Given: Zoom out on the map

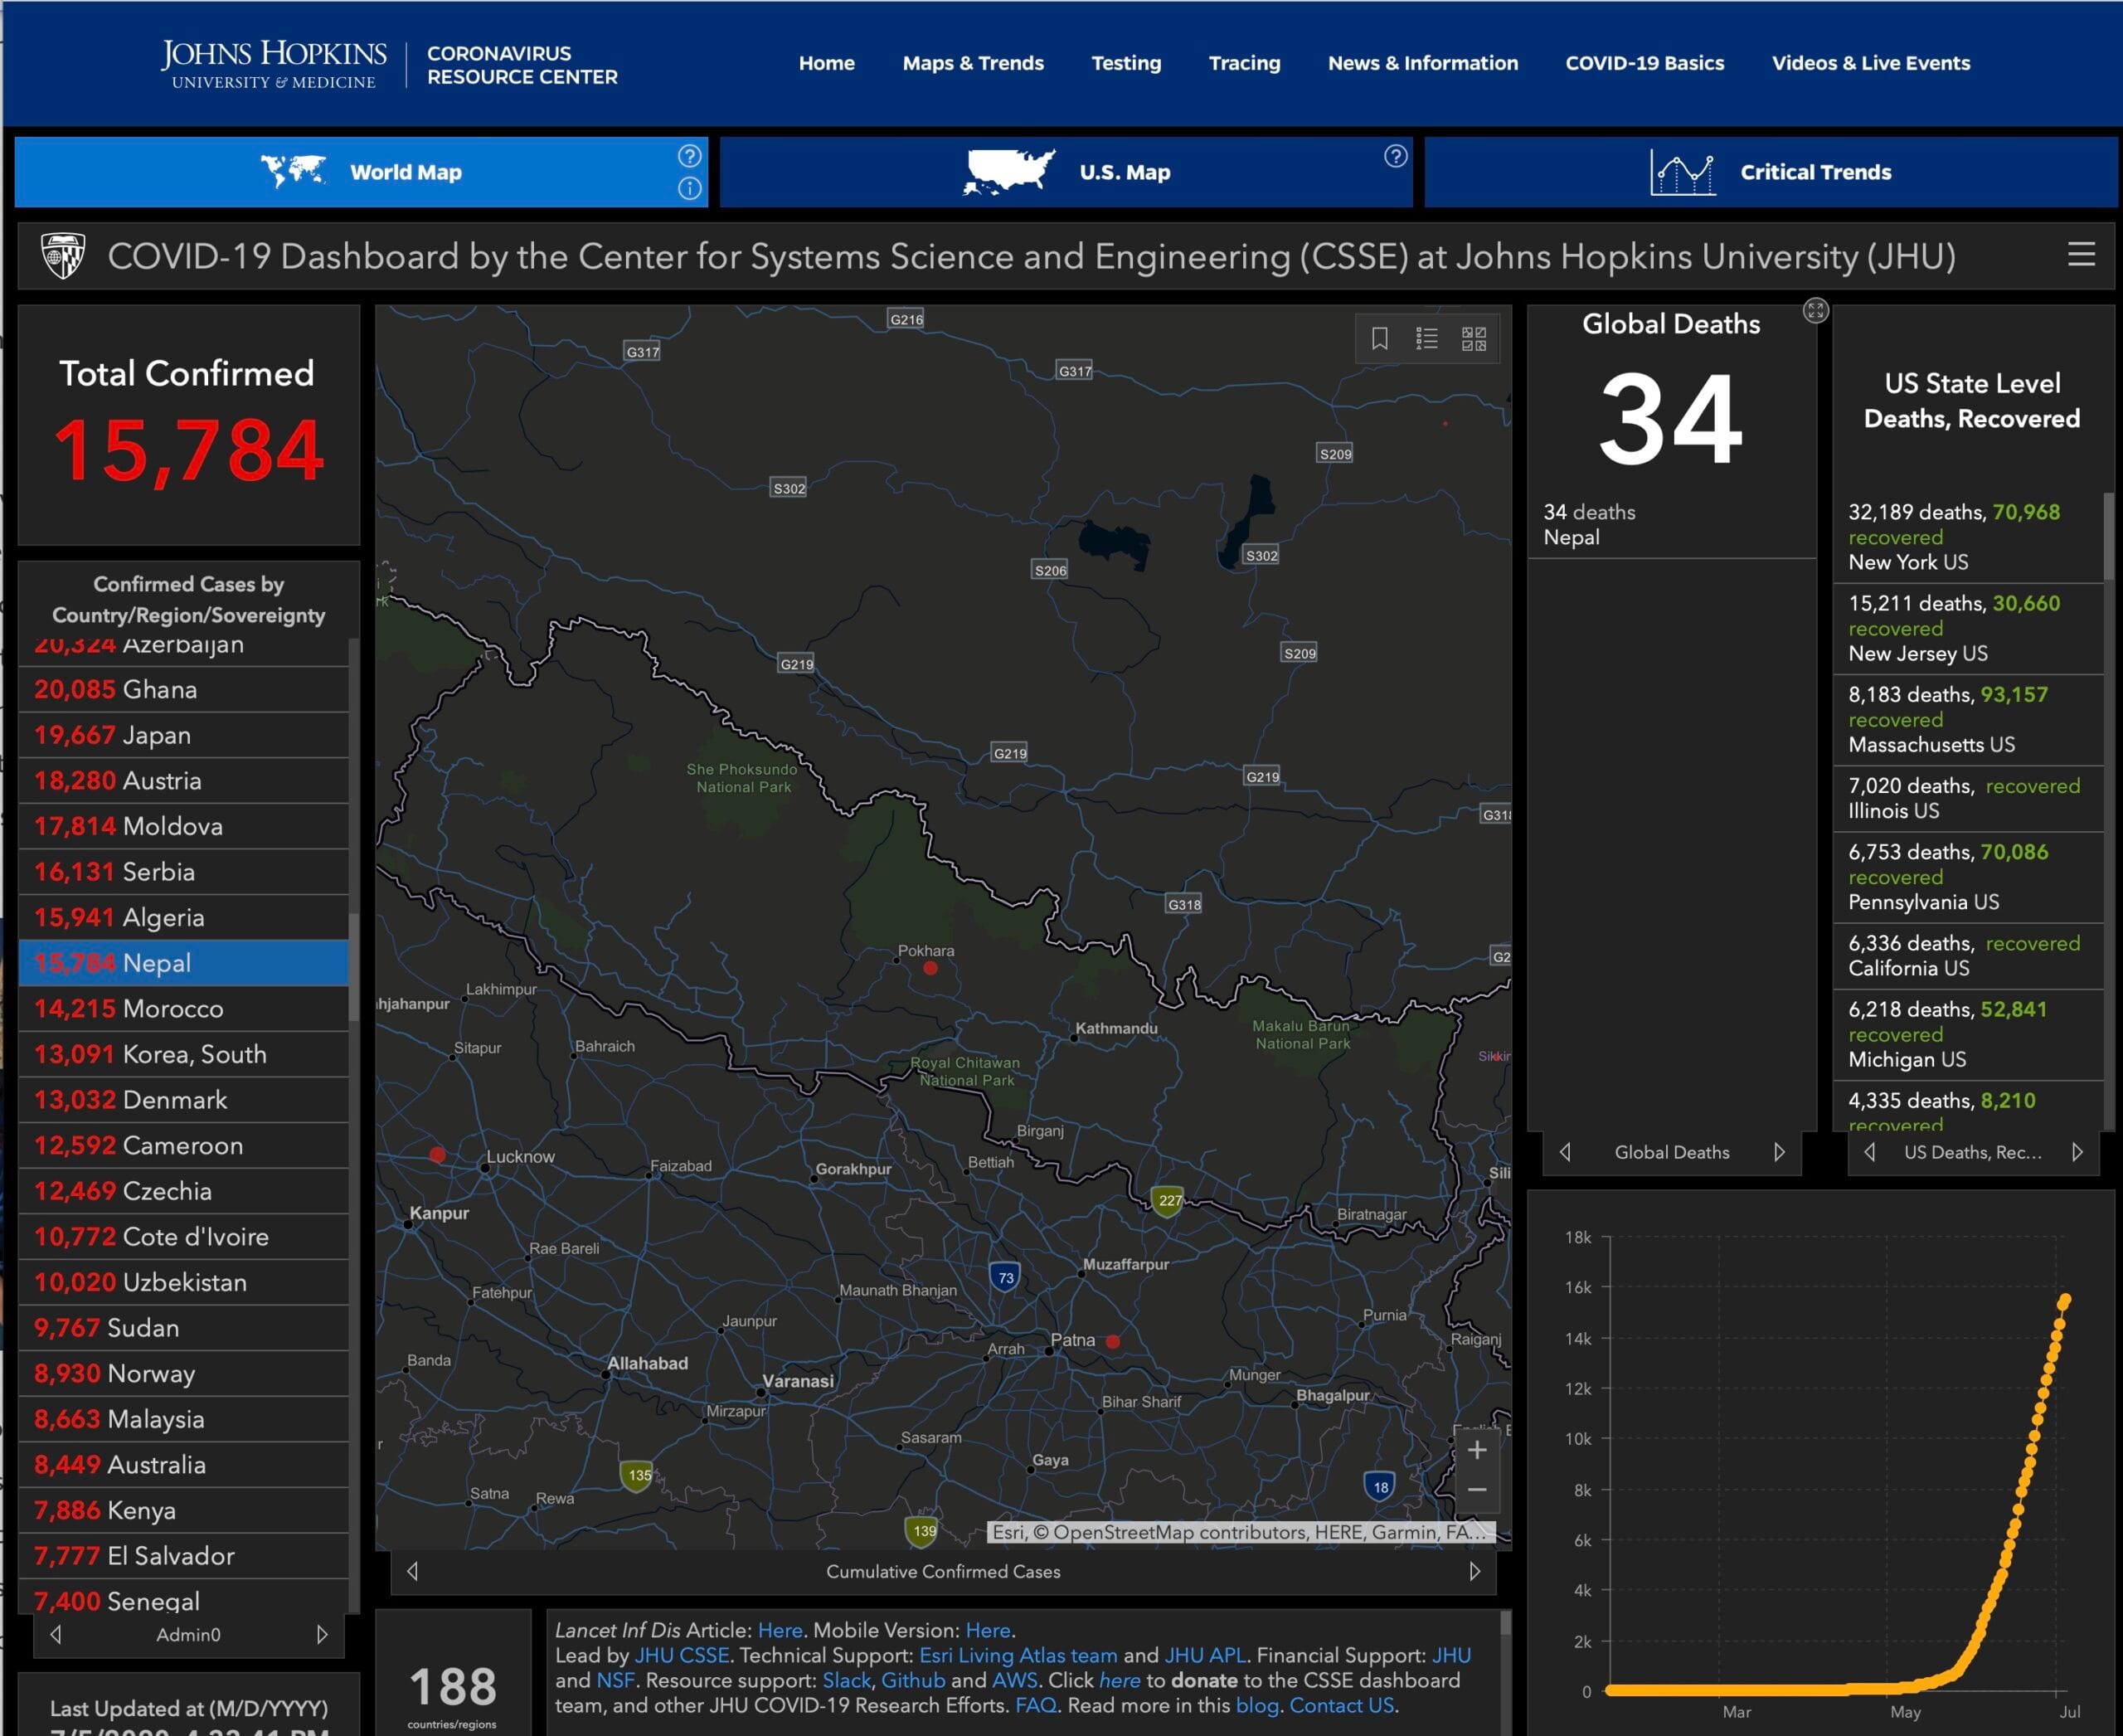Looking at the screenshot, I should pyautogui.click(x=1477, y=1489).
